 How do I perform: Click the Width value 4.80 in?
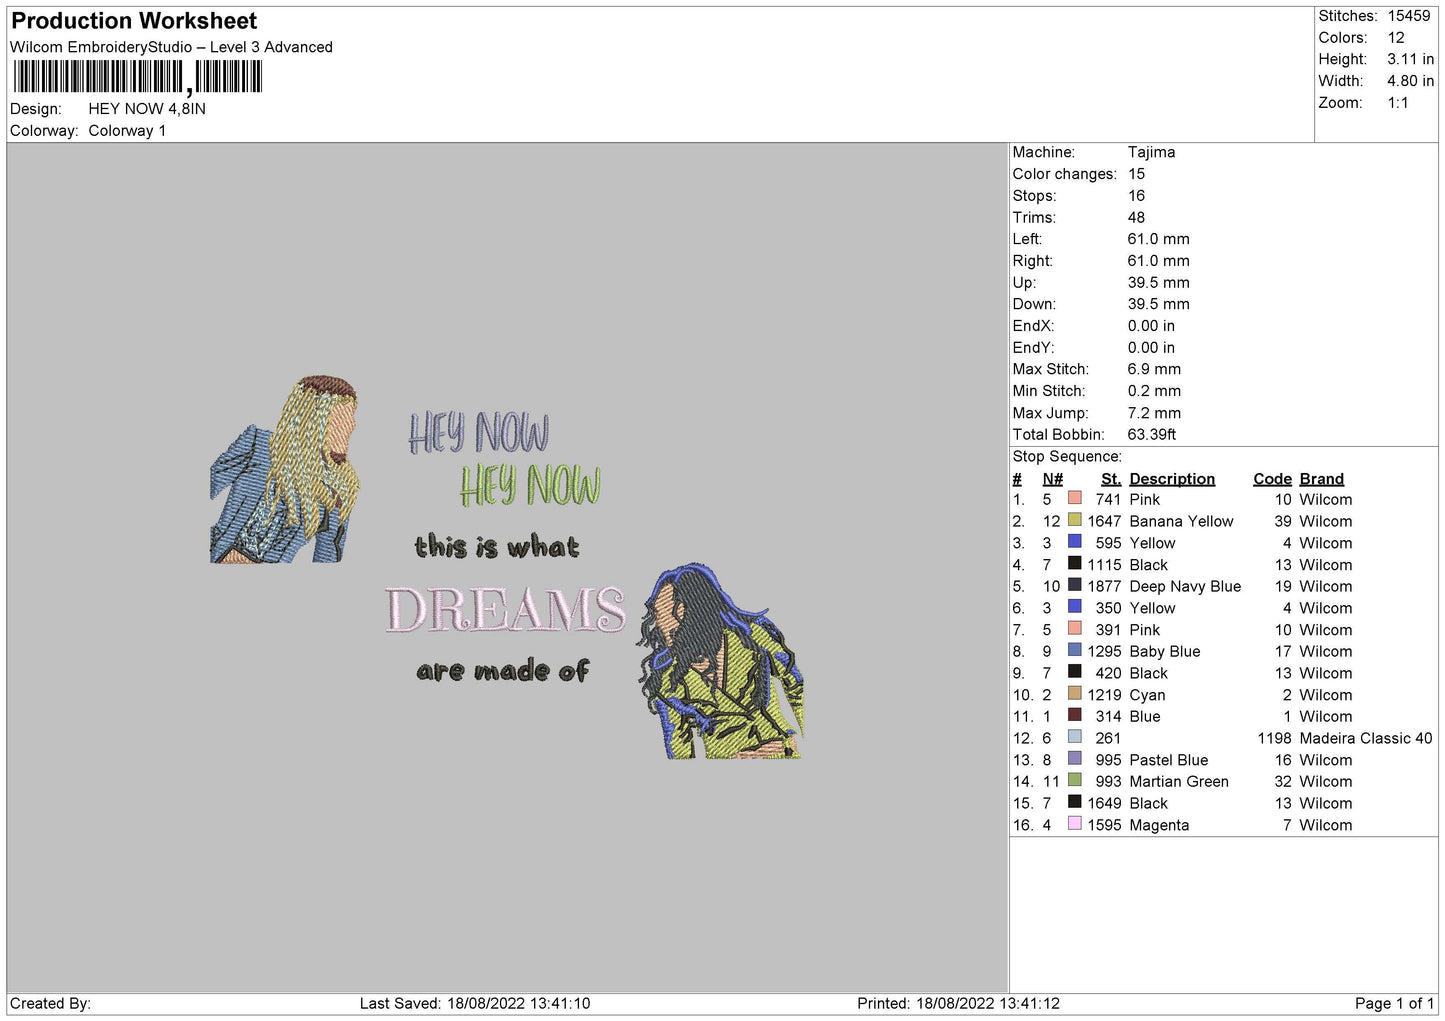[x=1410, y=81]
